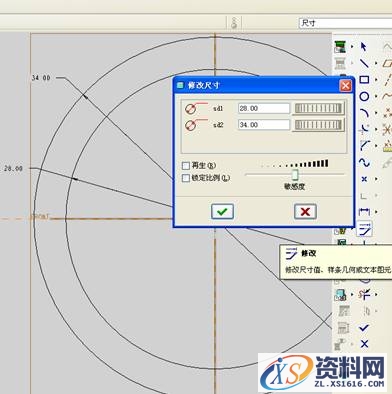Image resolution: width=392 pixels, height=394 pixels.
Task: Click the sd1 thumbwheel control
Action: (x=318, y=108)
